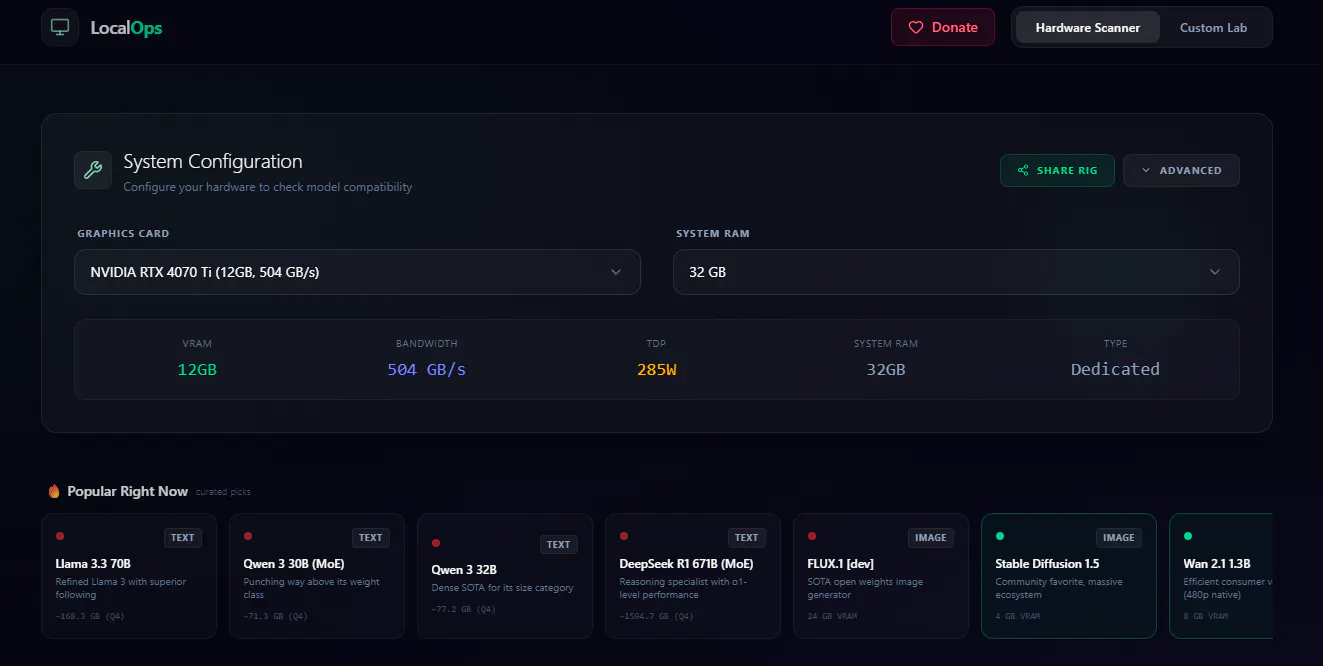The image size is (1323, 666).
Task: Open the System RAM 32 GB dropdown
Action: point(956,272)
